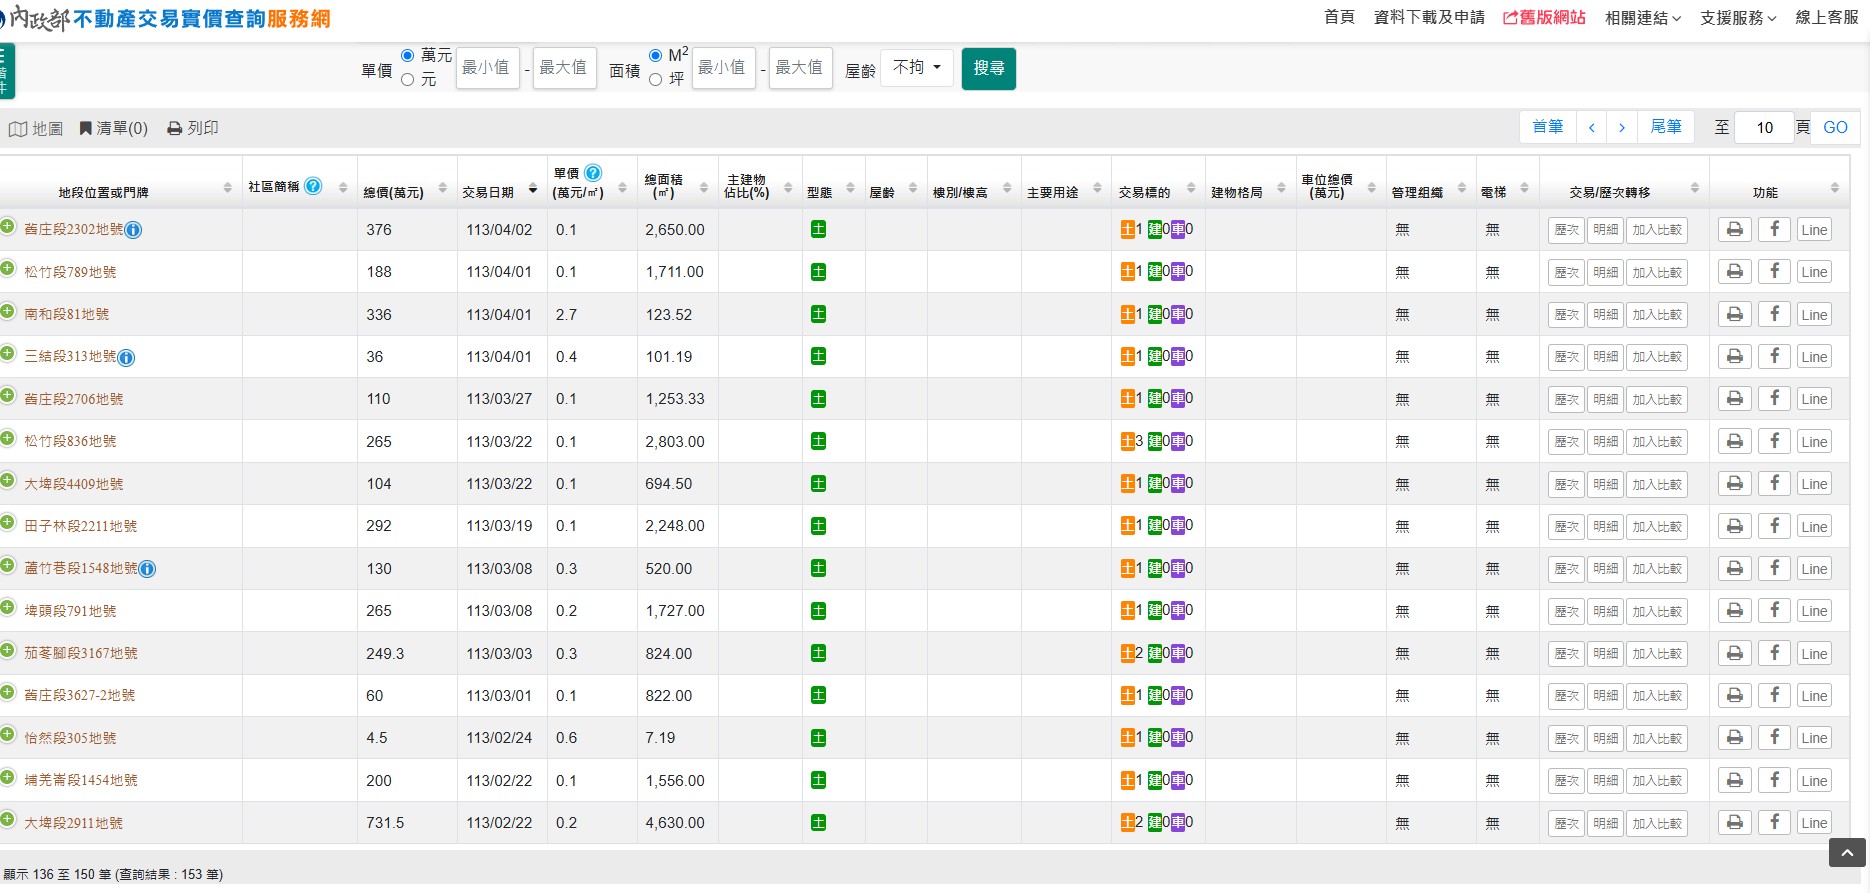The image size is (1870, 893).
Task: Click the info icon beside 三結段313地號
Action: point(126,358)
